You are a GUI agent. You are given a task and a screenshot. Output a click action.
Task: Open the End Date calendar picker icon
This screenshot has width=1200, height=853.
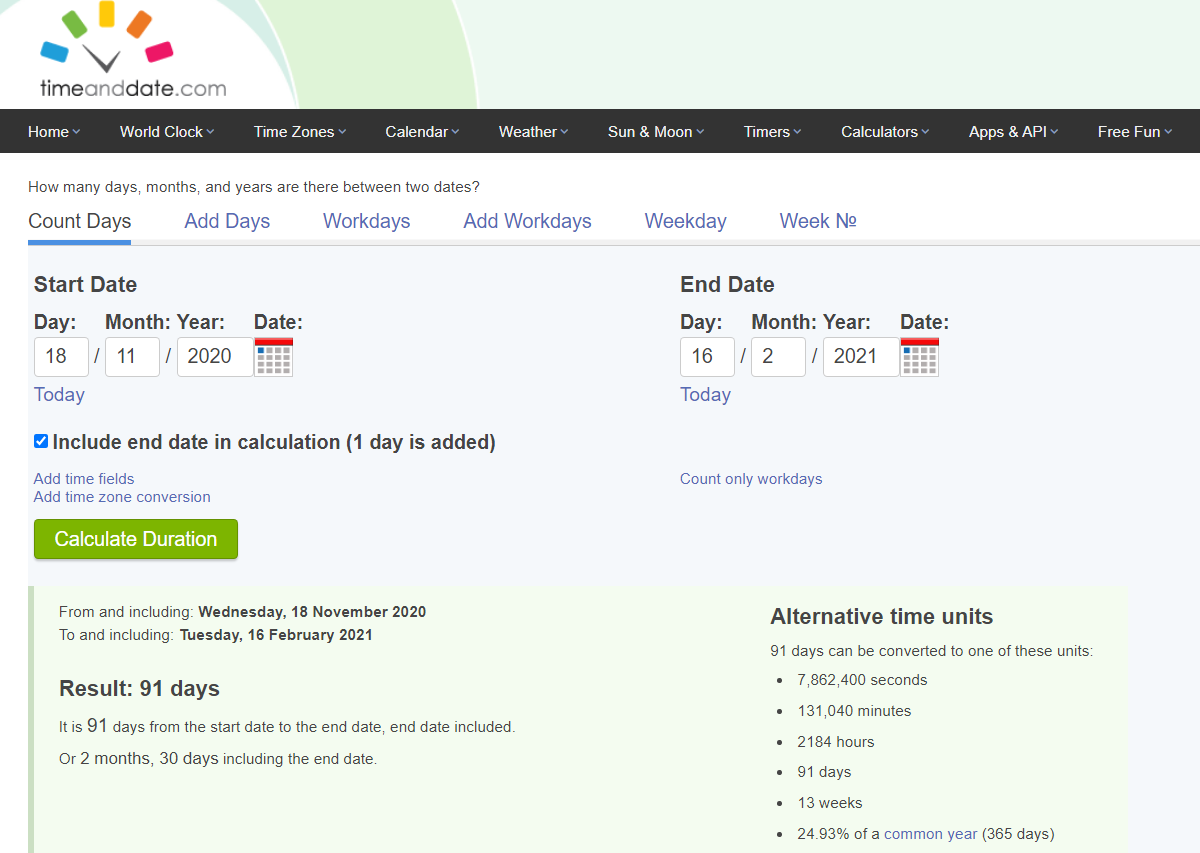[920, 357]
